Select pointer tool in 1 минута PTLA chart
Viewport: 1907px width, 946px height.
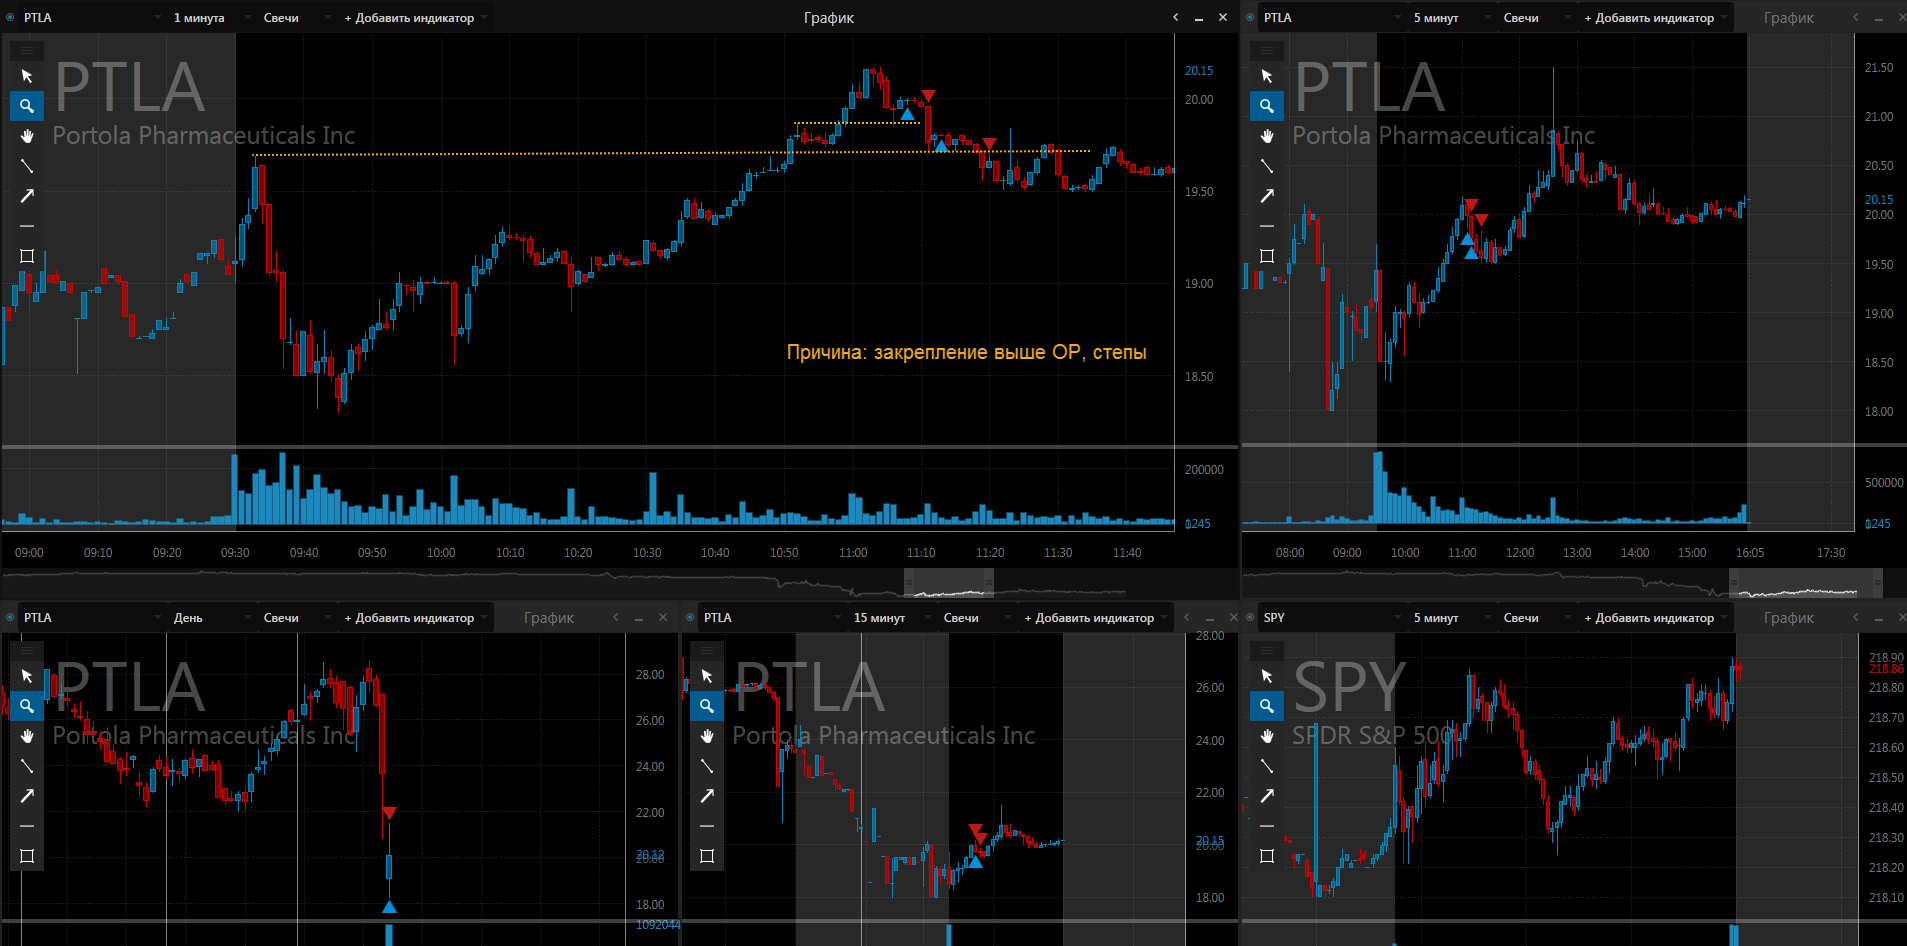[x=27, y=76]
